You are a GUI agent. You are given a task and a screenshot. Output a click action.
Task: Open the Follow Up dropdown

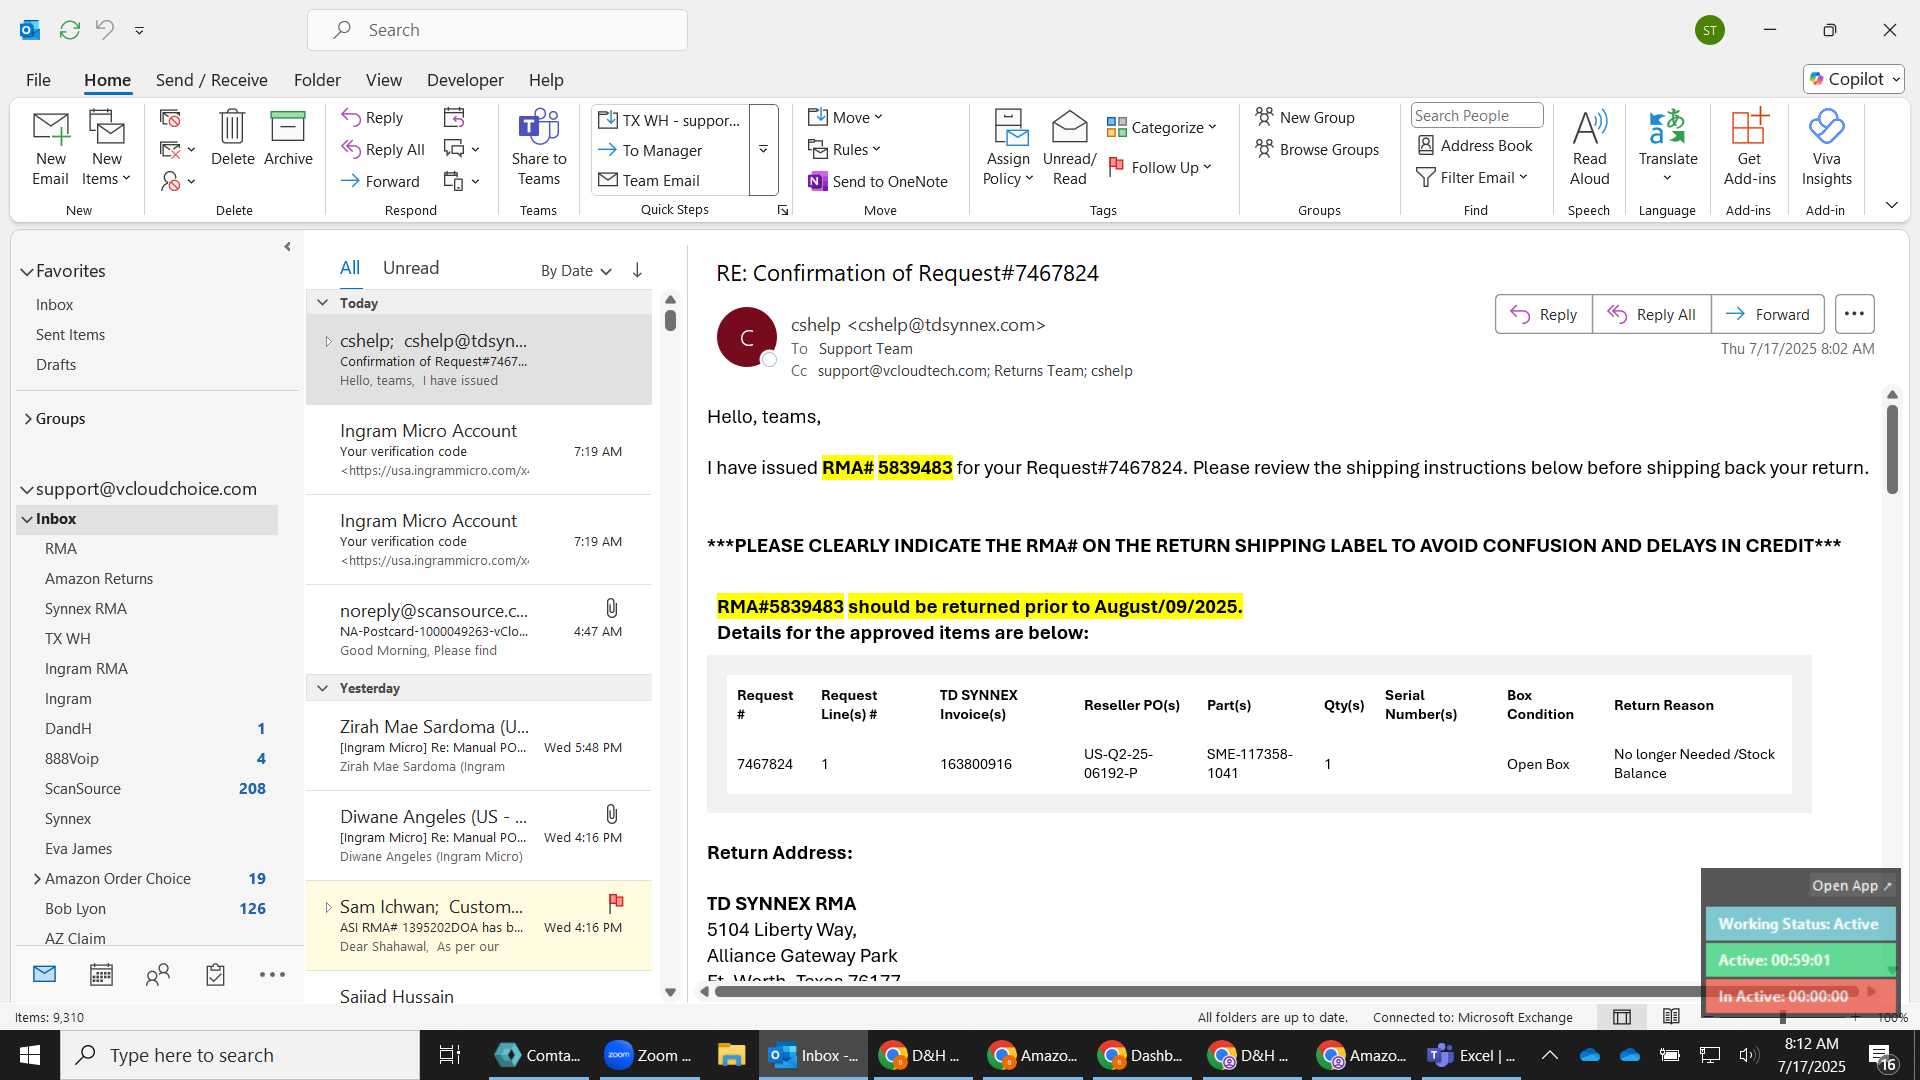[1161, 167]
